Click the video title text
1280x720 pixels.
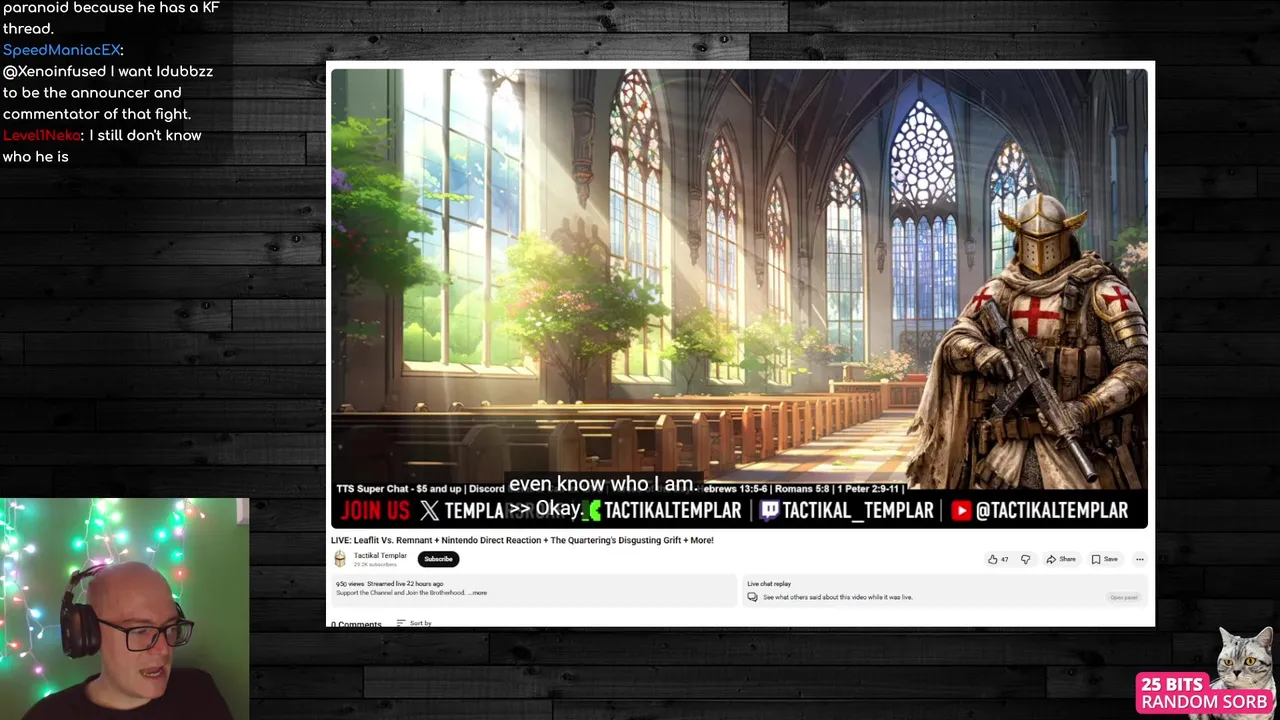pos(522,540)
